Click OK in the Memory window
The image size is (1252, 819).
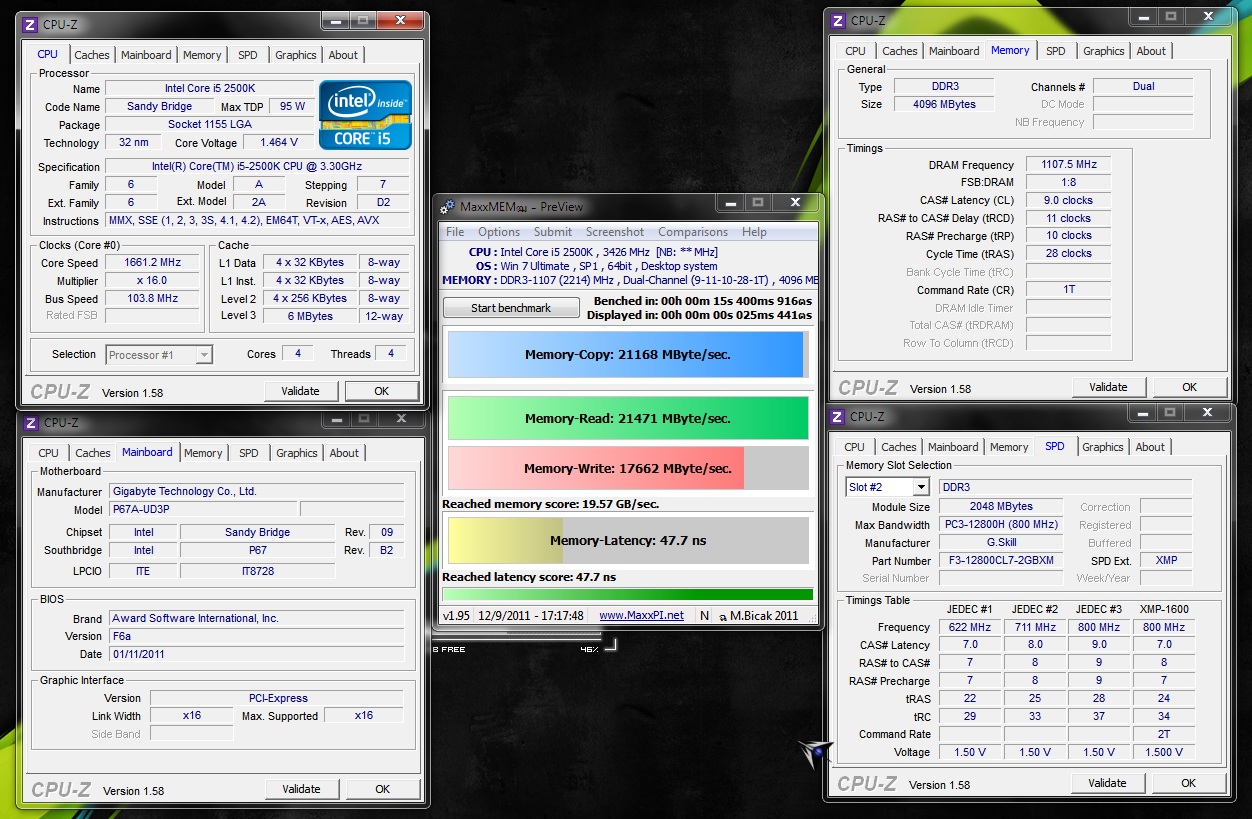[1189, 387]
